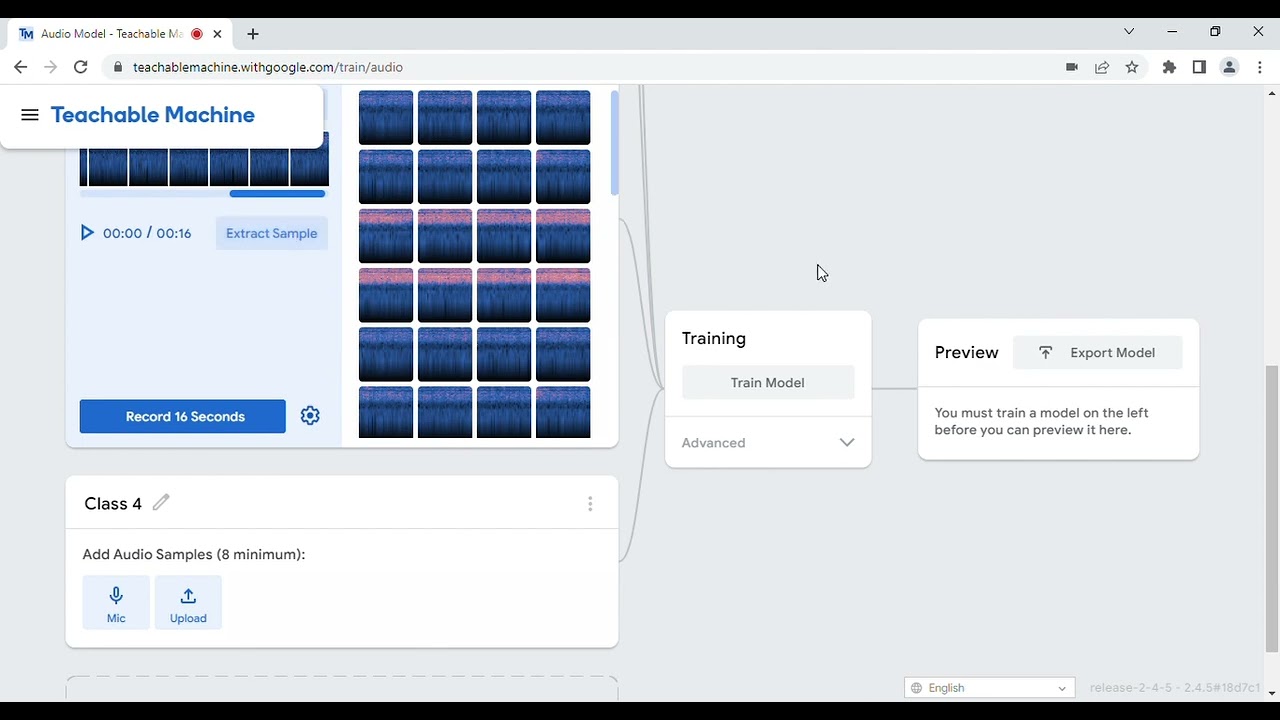This screenshot has width=1280, height=720.
Task: Select the Audio Model browser tab
Action: 121,34
